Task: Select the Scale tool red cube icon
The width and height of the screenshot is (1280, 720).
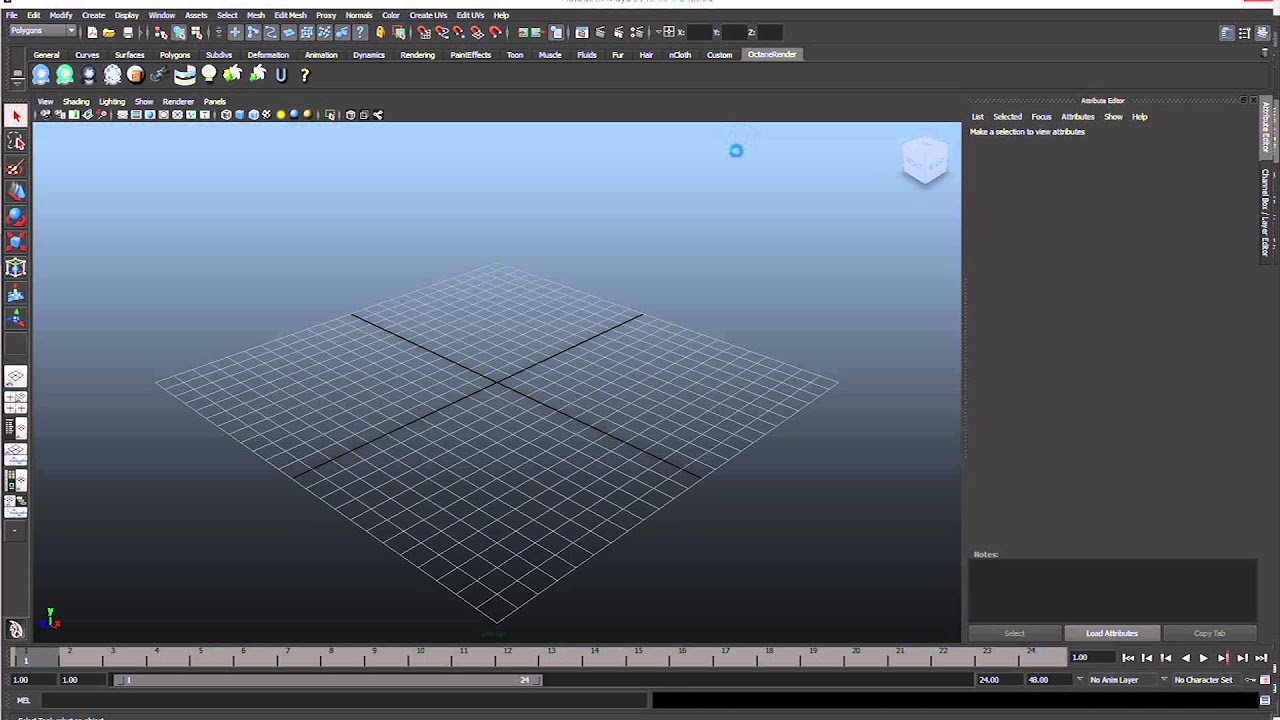Action: (x=16, y=241)
